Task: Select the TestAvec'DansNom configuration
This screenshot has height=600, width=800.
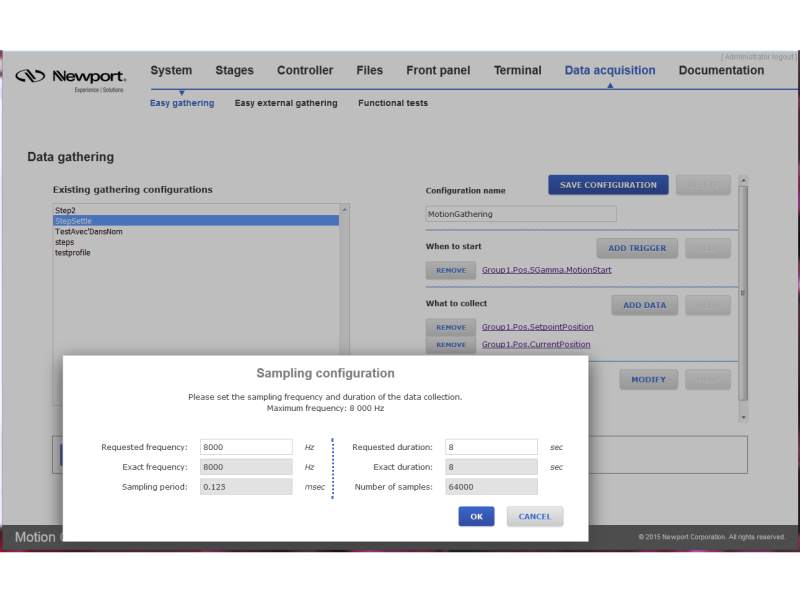Action: pos(89,231)
